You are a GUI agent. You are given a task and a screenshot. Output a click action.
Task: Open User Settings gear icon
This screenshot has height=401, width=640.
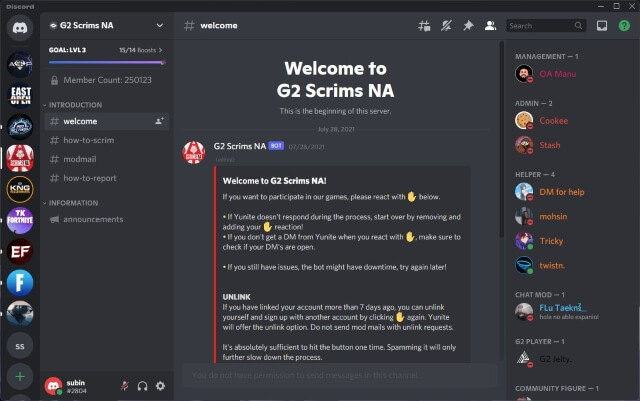click(x=160, y=385)
